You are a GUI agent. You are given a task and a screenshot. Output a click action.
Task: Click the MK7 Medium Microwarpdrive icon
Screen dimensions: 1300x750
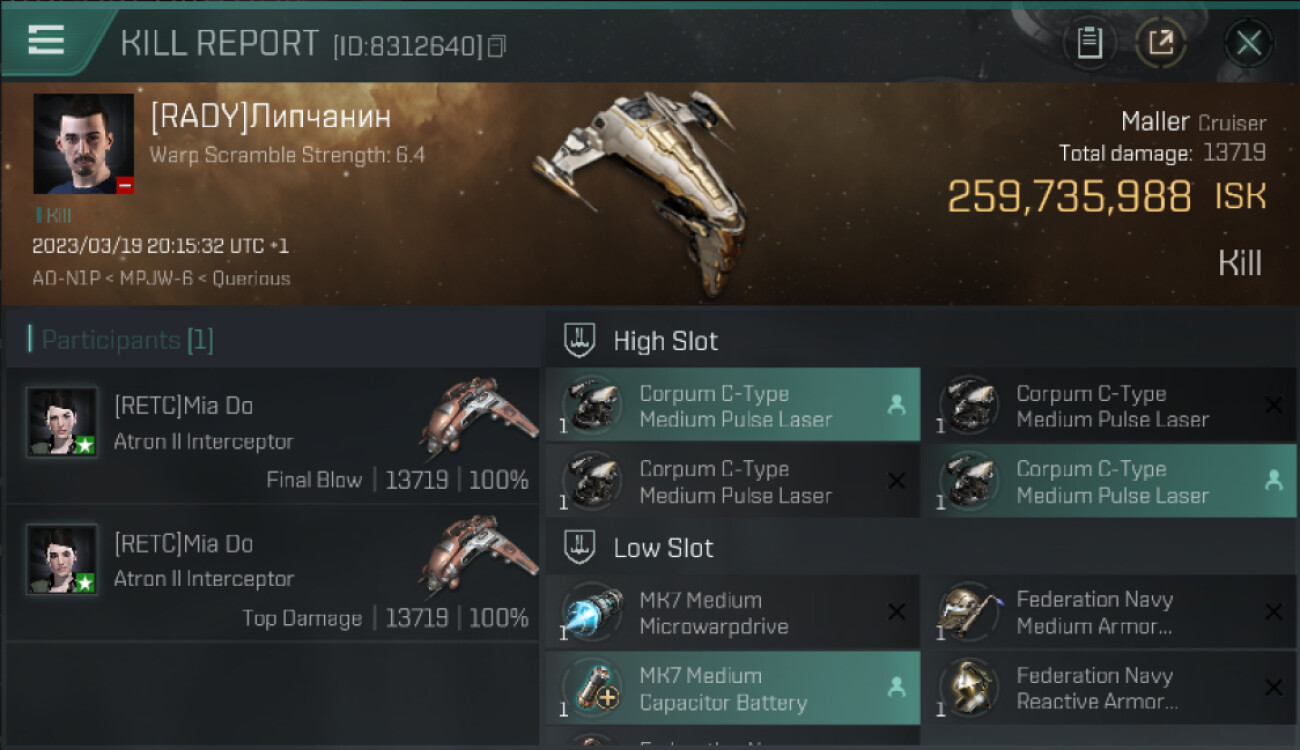click(x=592, y=612)
